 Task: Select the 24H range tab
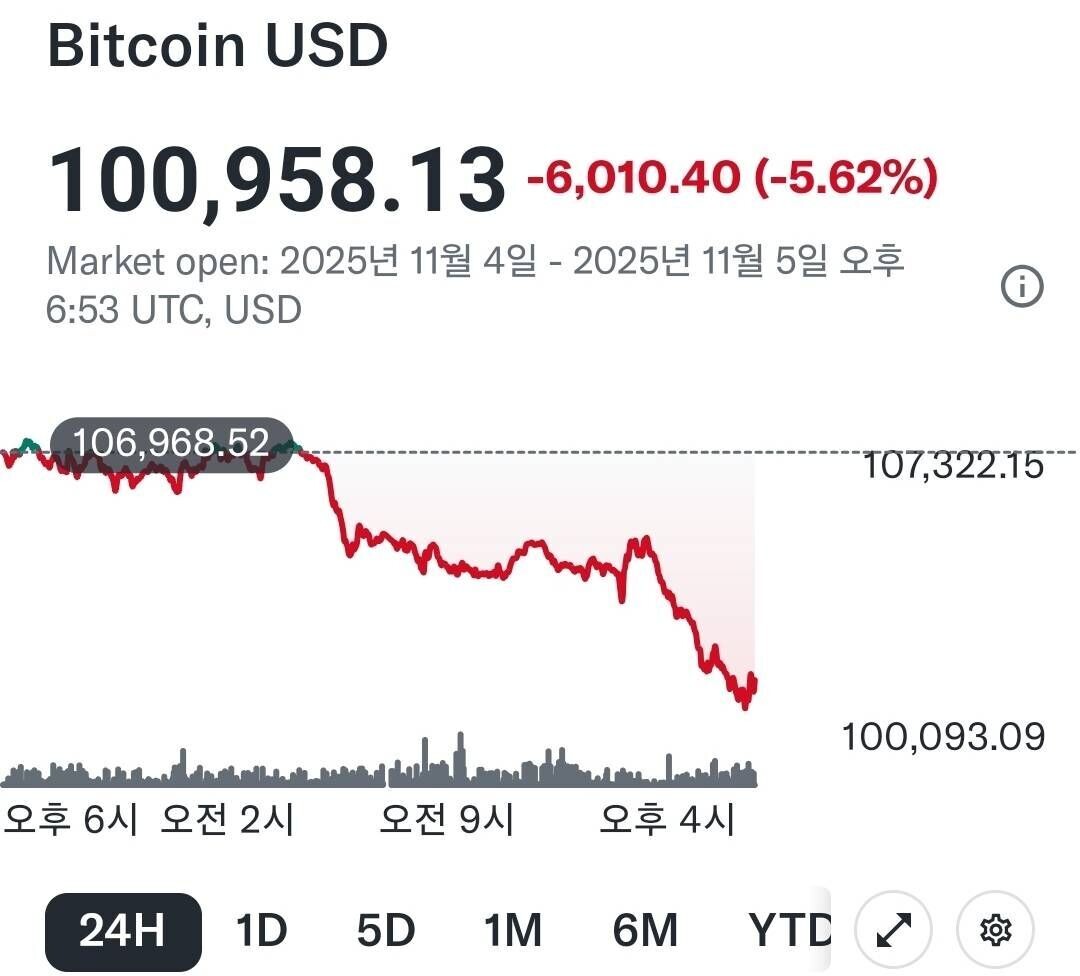123,932
